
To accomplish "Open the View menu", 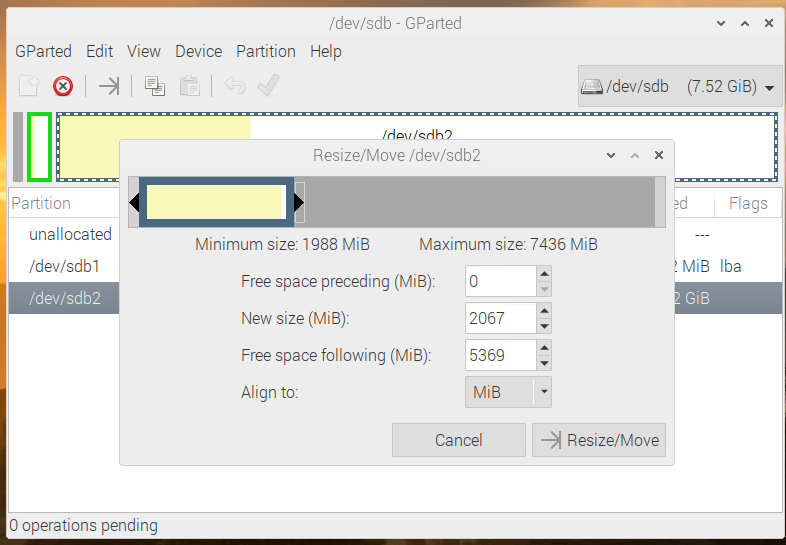I will (144, 51).
